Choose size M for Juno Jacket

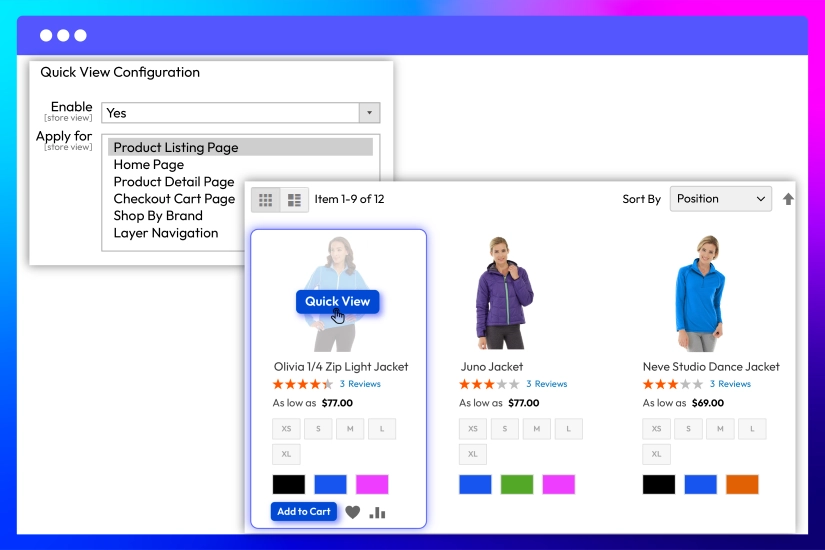537,429
